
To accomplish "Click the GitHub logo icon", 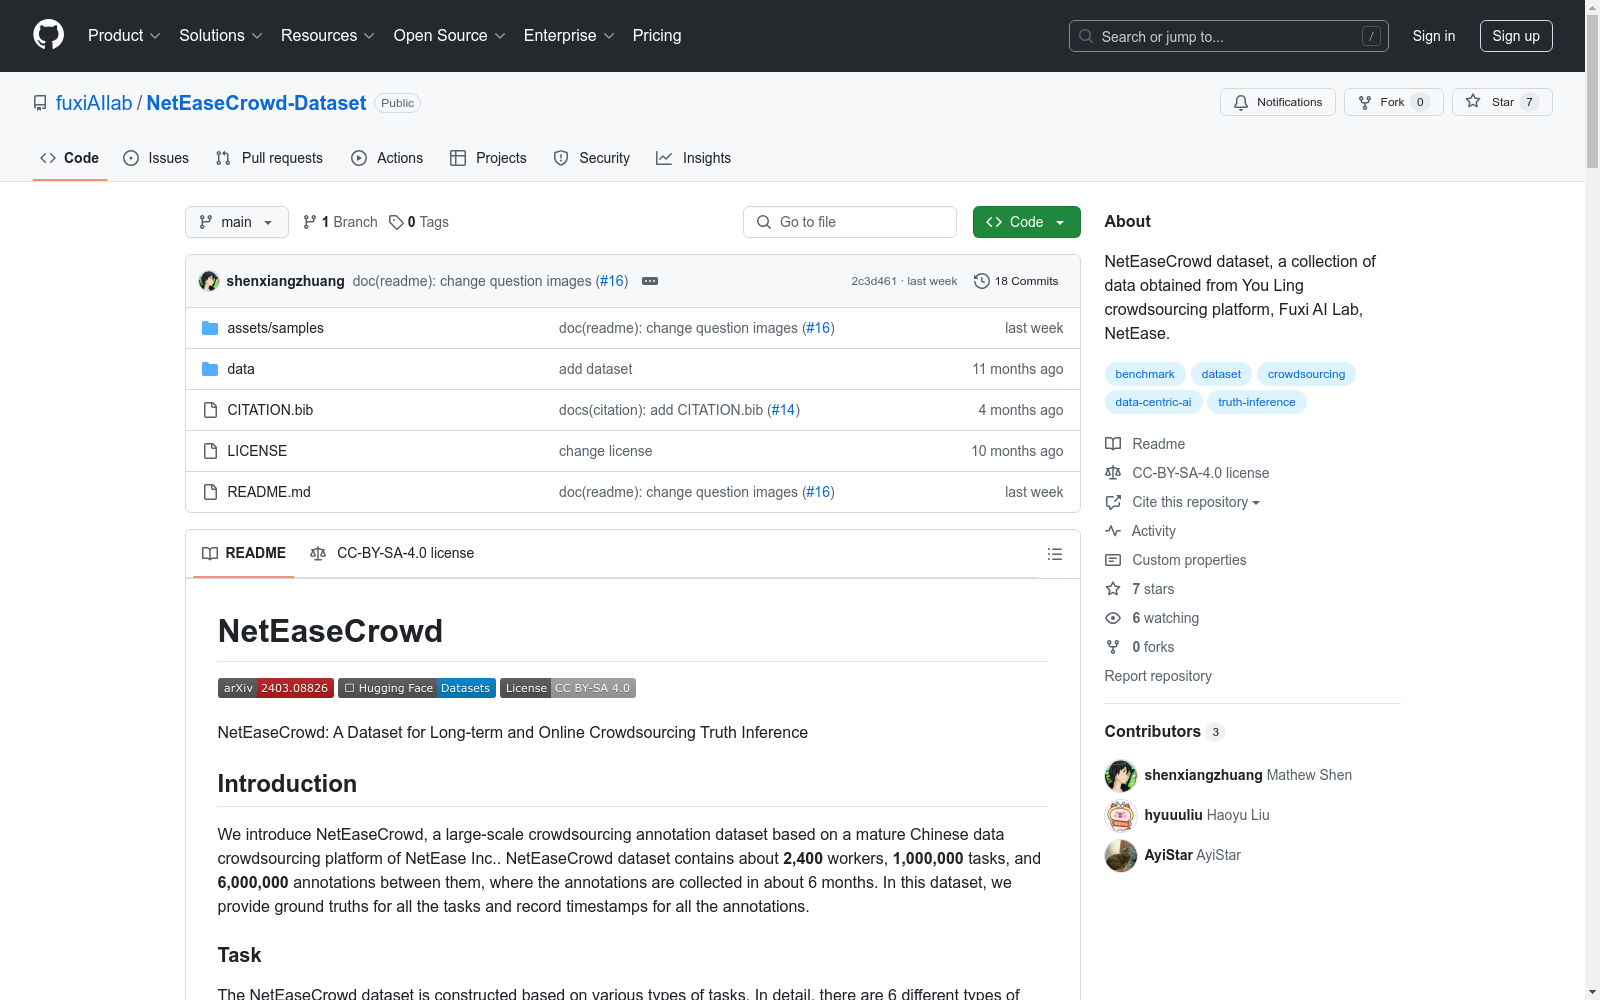I will click(48, 35).
